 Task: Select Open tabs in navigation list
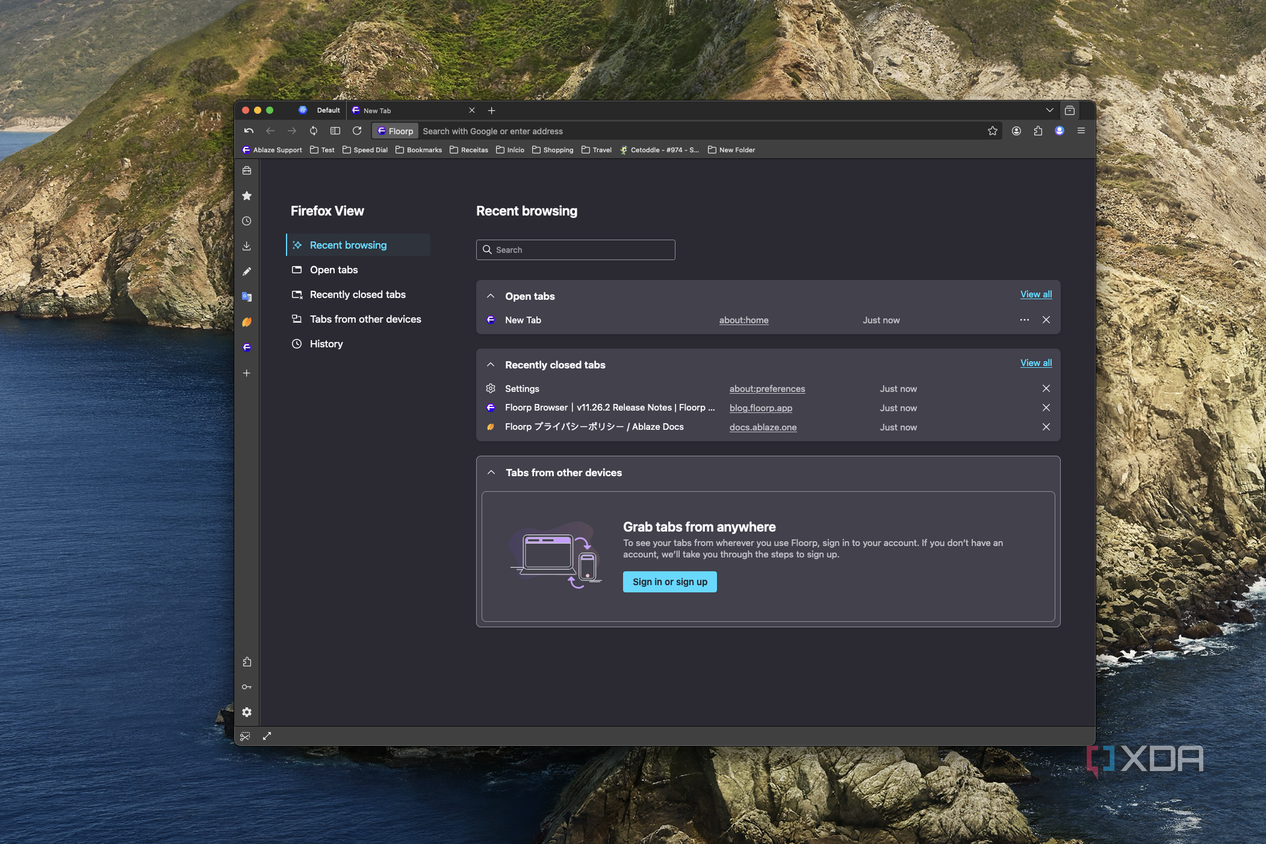[358, 270]
